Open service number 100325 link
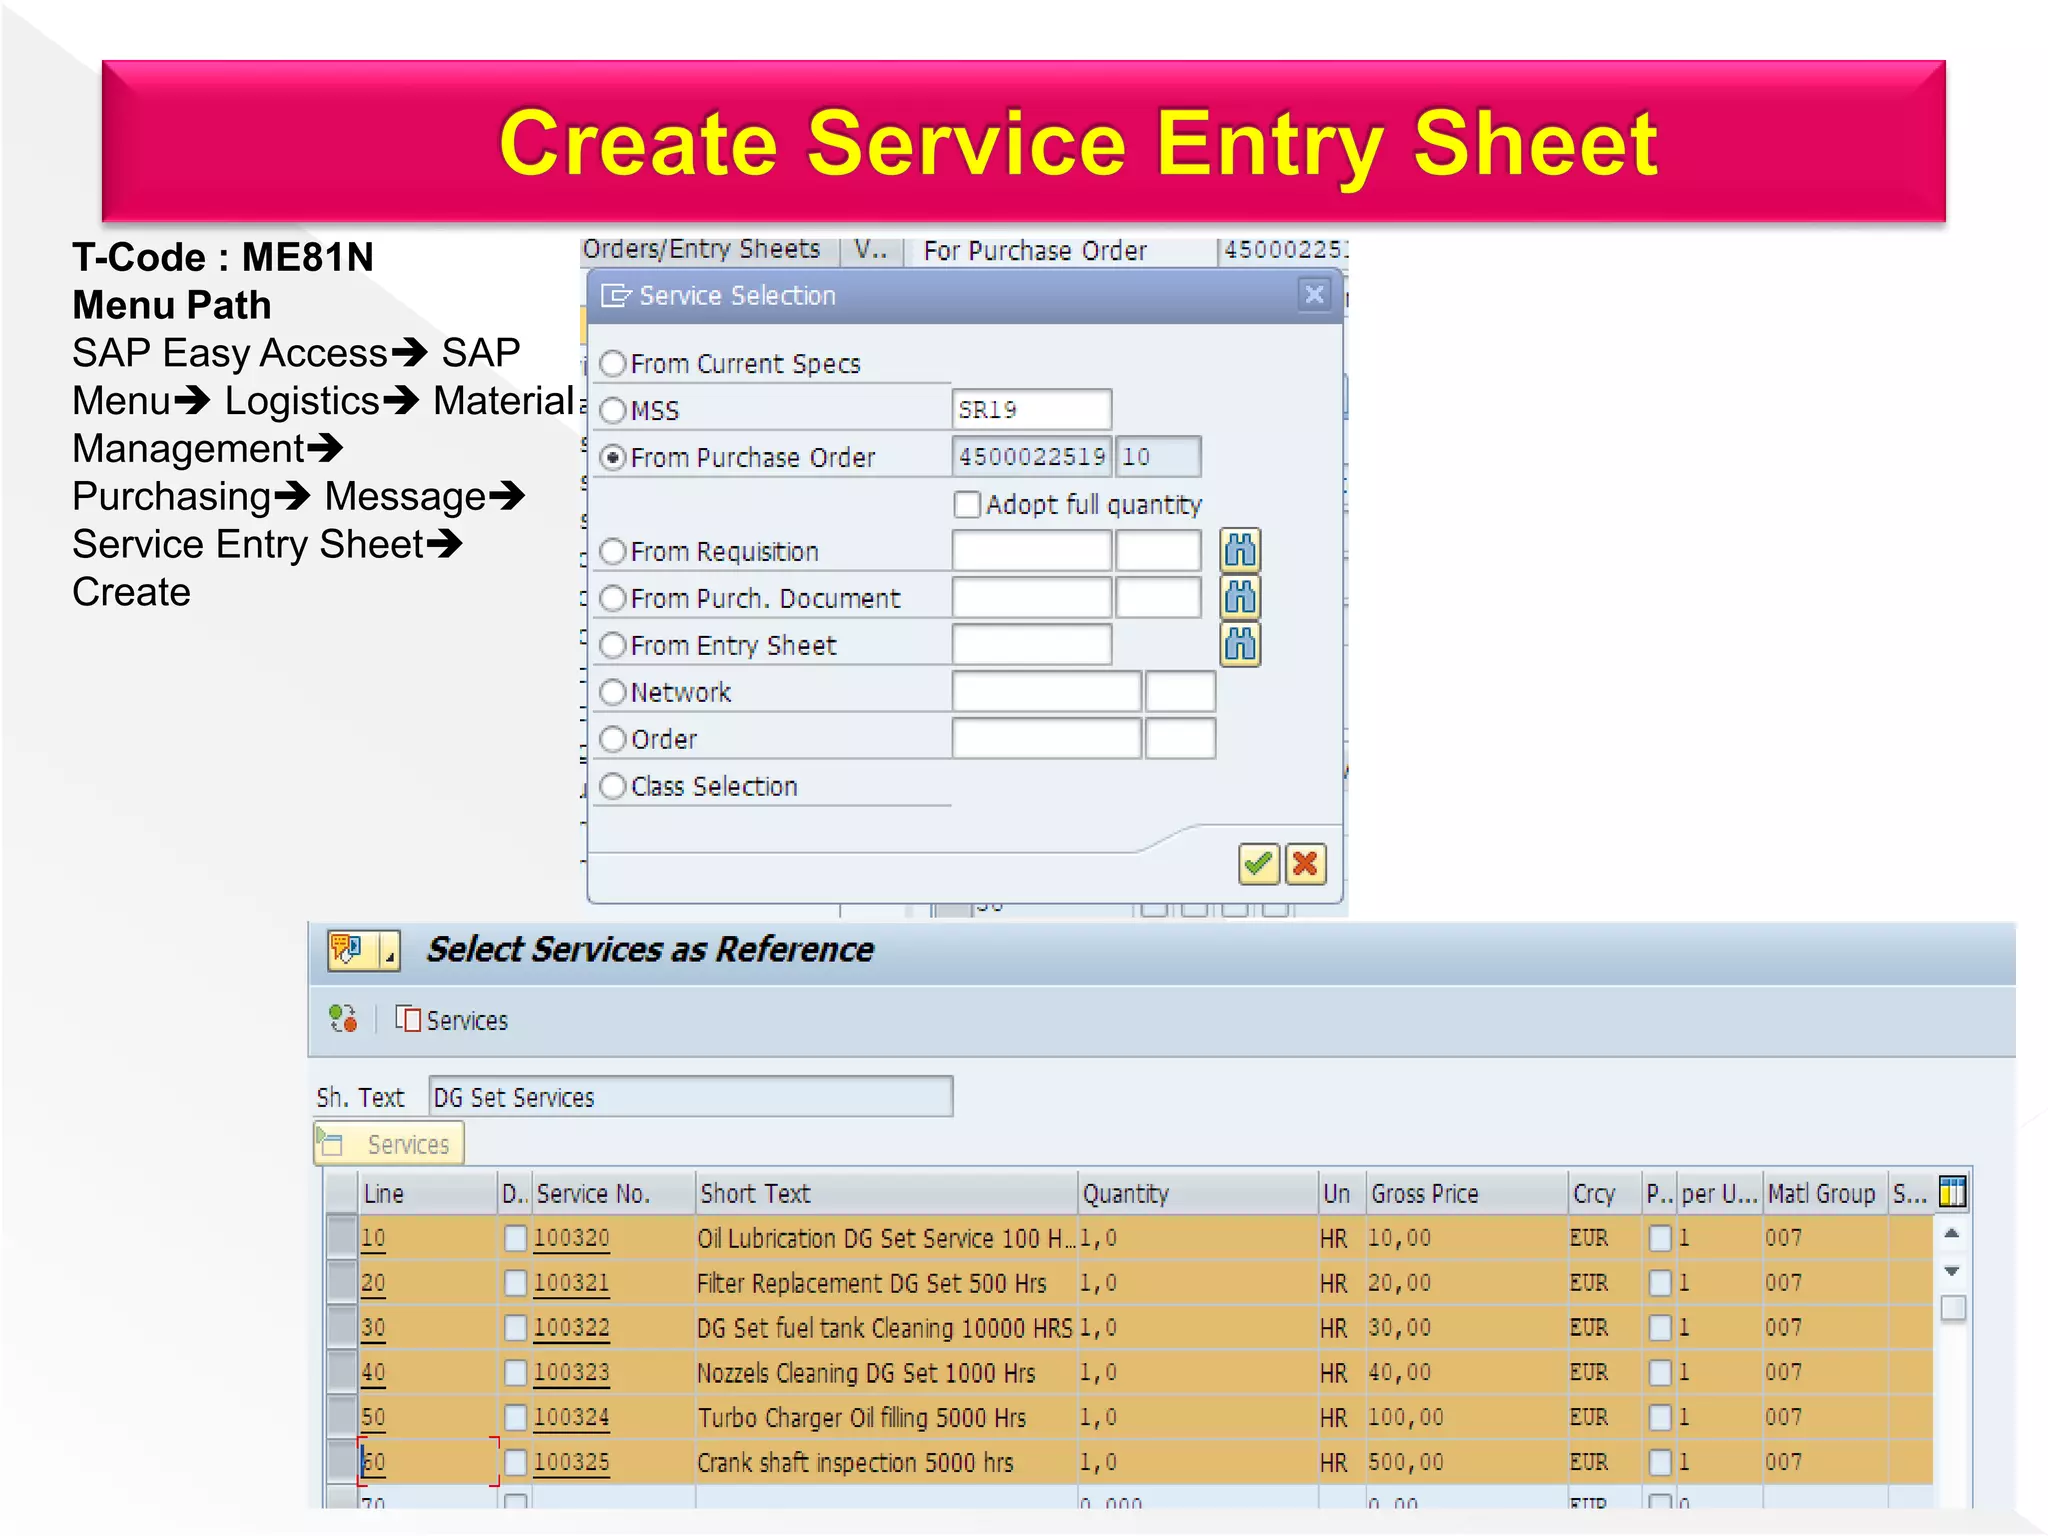This screenshot has width=2048, height=1536. (571, 1462)
